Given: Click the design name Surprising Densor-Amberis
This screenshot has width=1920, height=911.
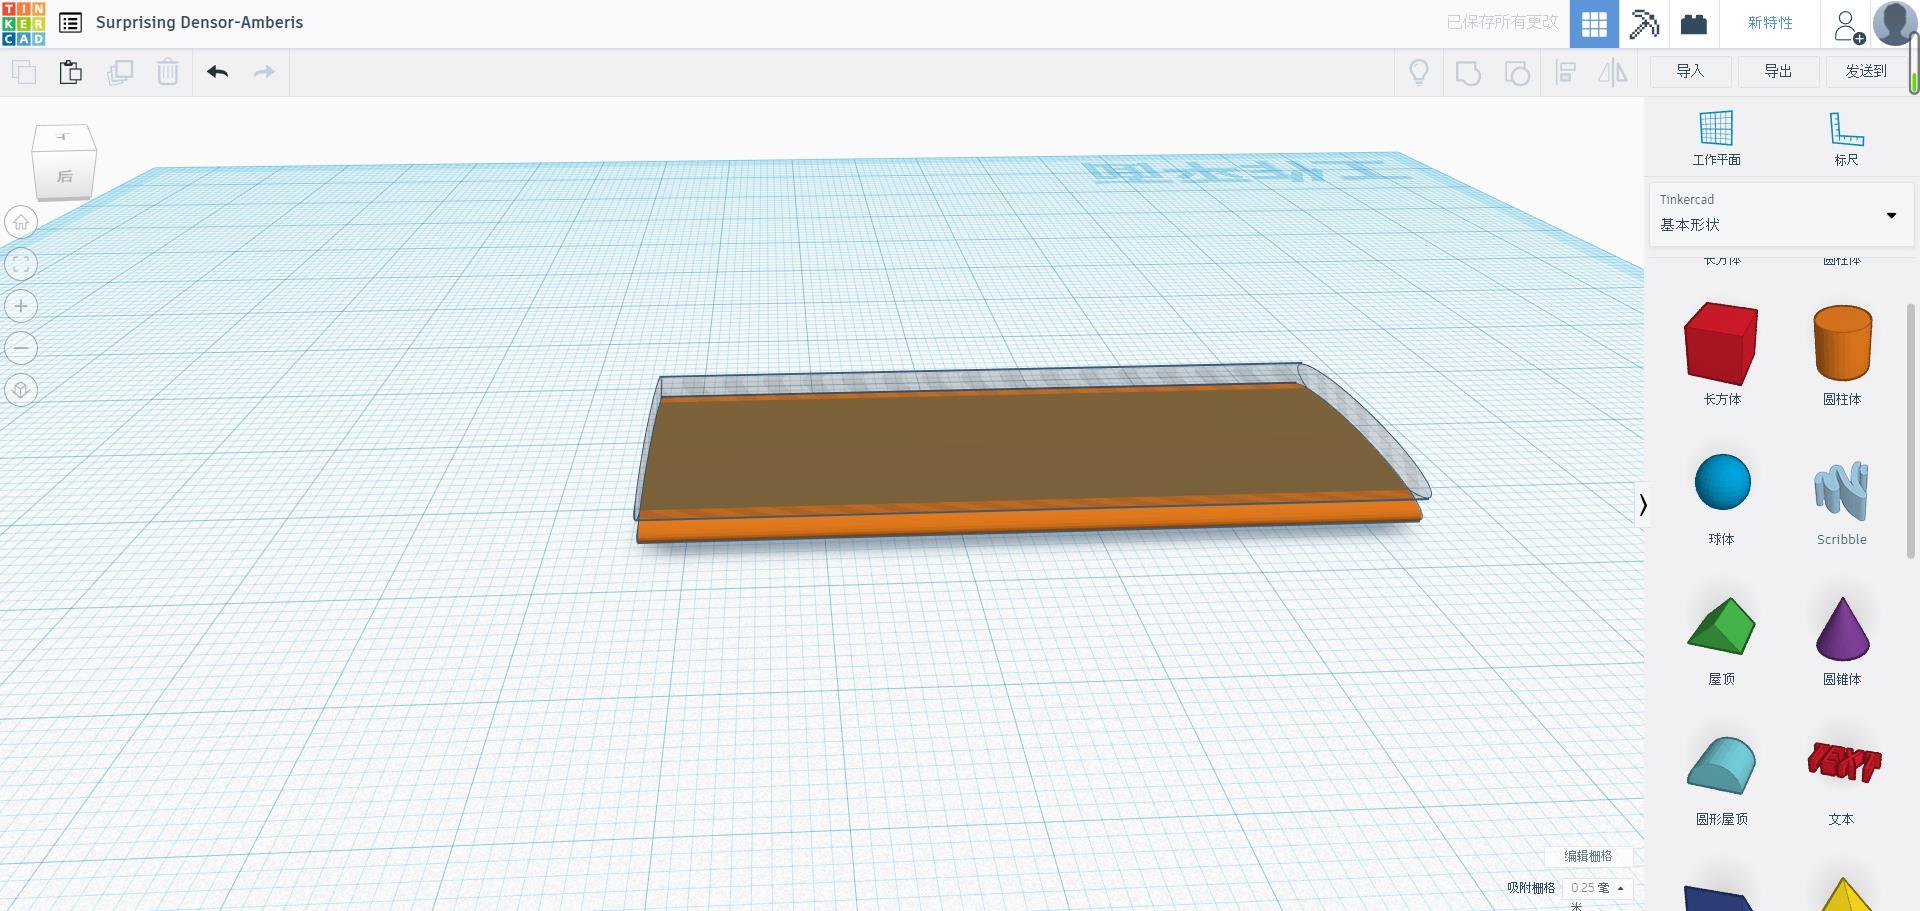Looking at the screenshot, I should tap(199, 22).
